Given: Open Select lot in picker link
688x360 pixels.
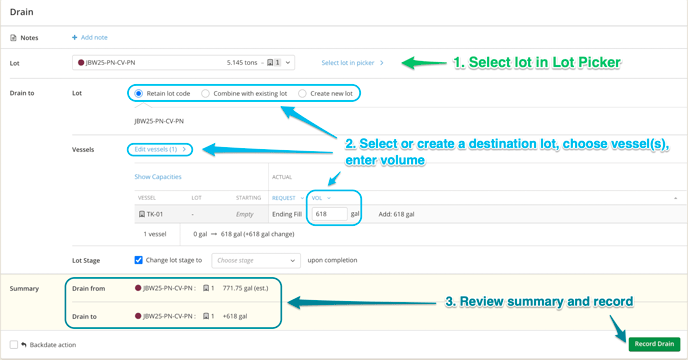Looking at the screenshot, I should click(x=348, y=63).
